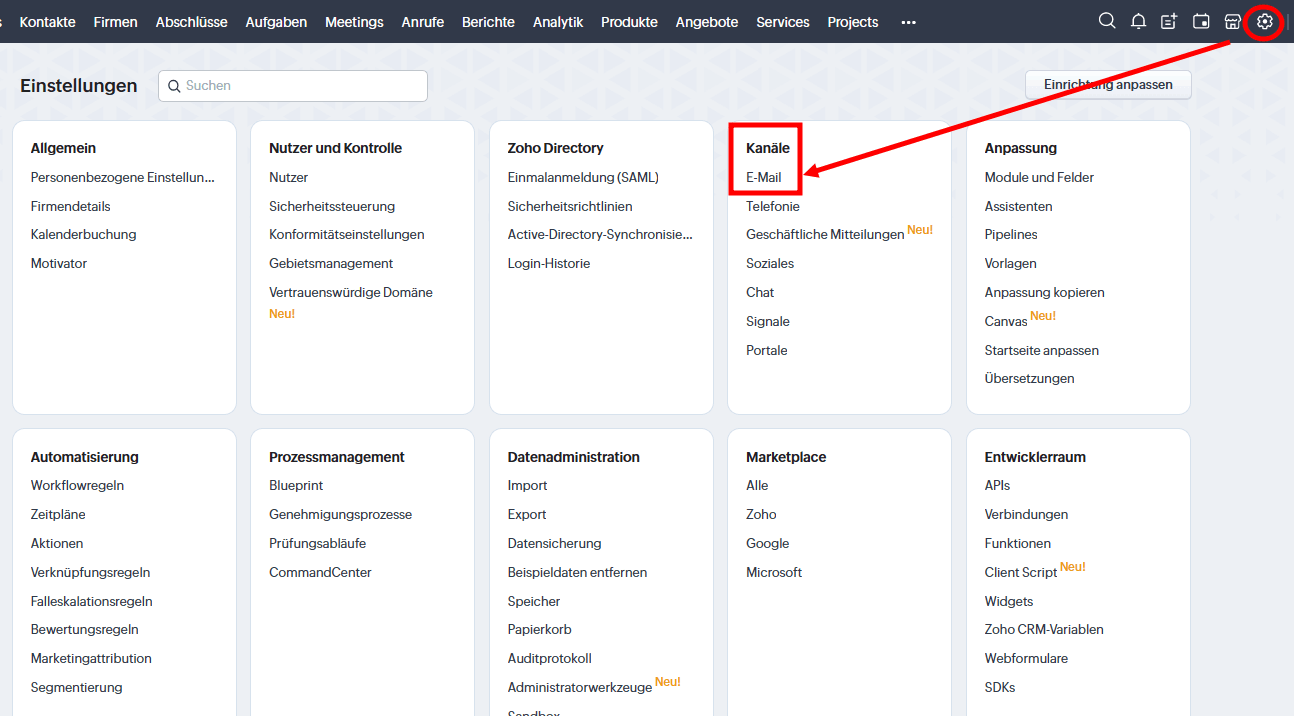Open the Berichte tab

[x=488, y=22]
